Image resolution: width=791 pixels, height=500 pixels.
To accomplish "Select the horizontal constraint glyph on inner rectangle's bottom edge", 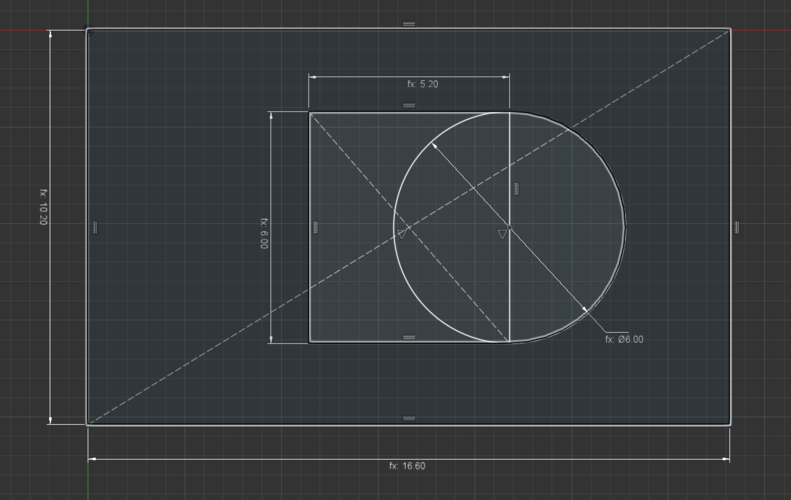I will 409,337.
